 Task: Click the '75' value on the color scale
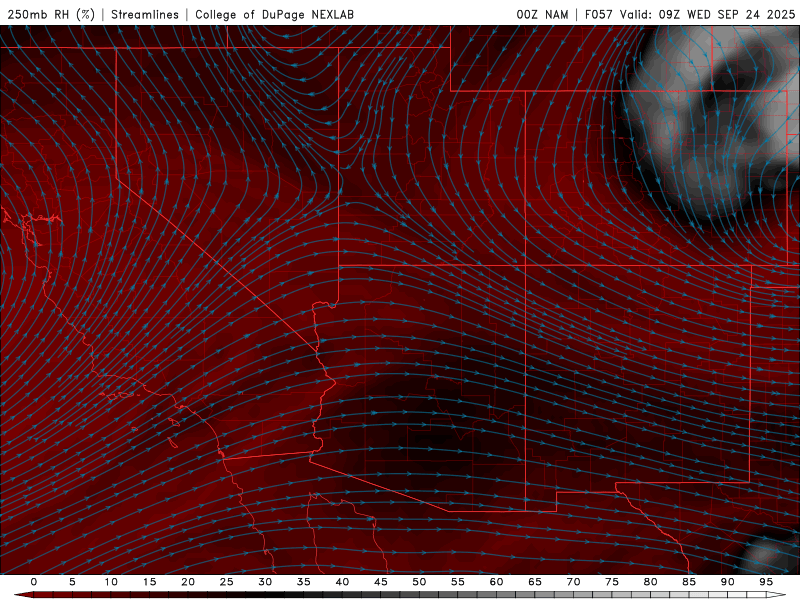coord(612,582)
